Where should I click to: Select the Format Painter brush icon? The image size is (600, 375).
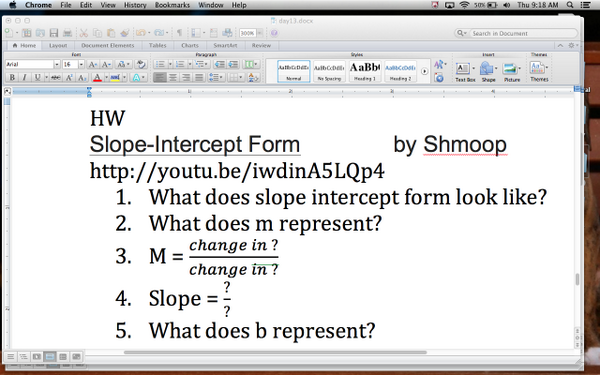tap(124, 33)
